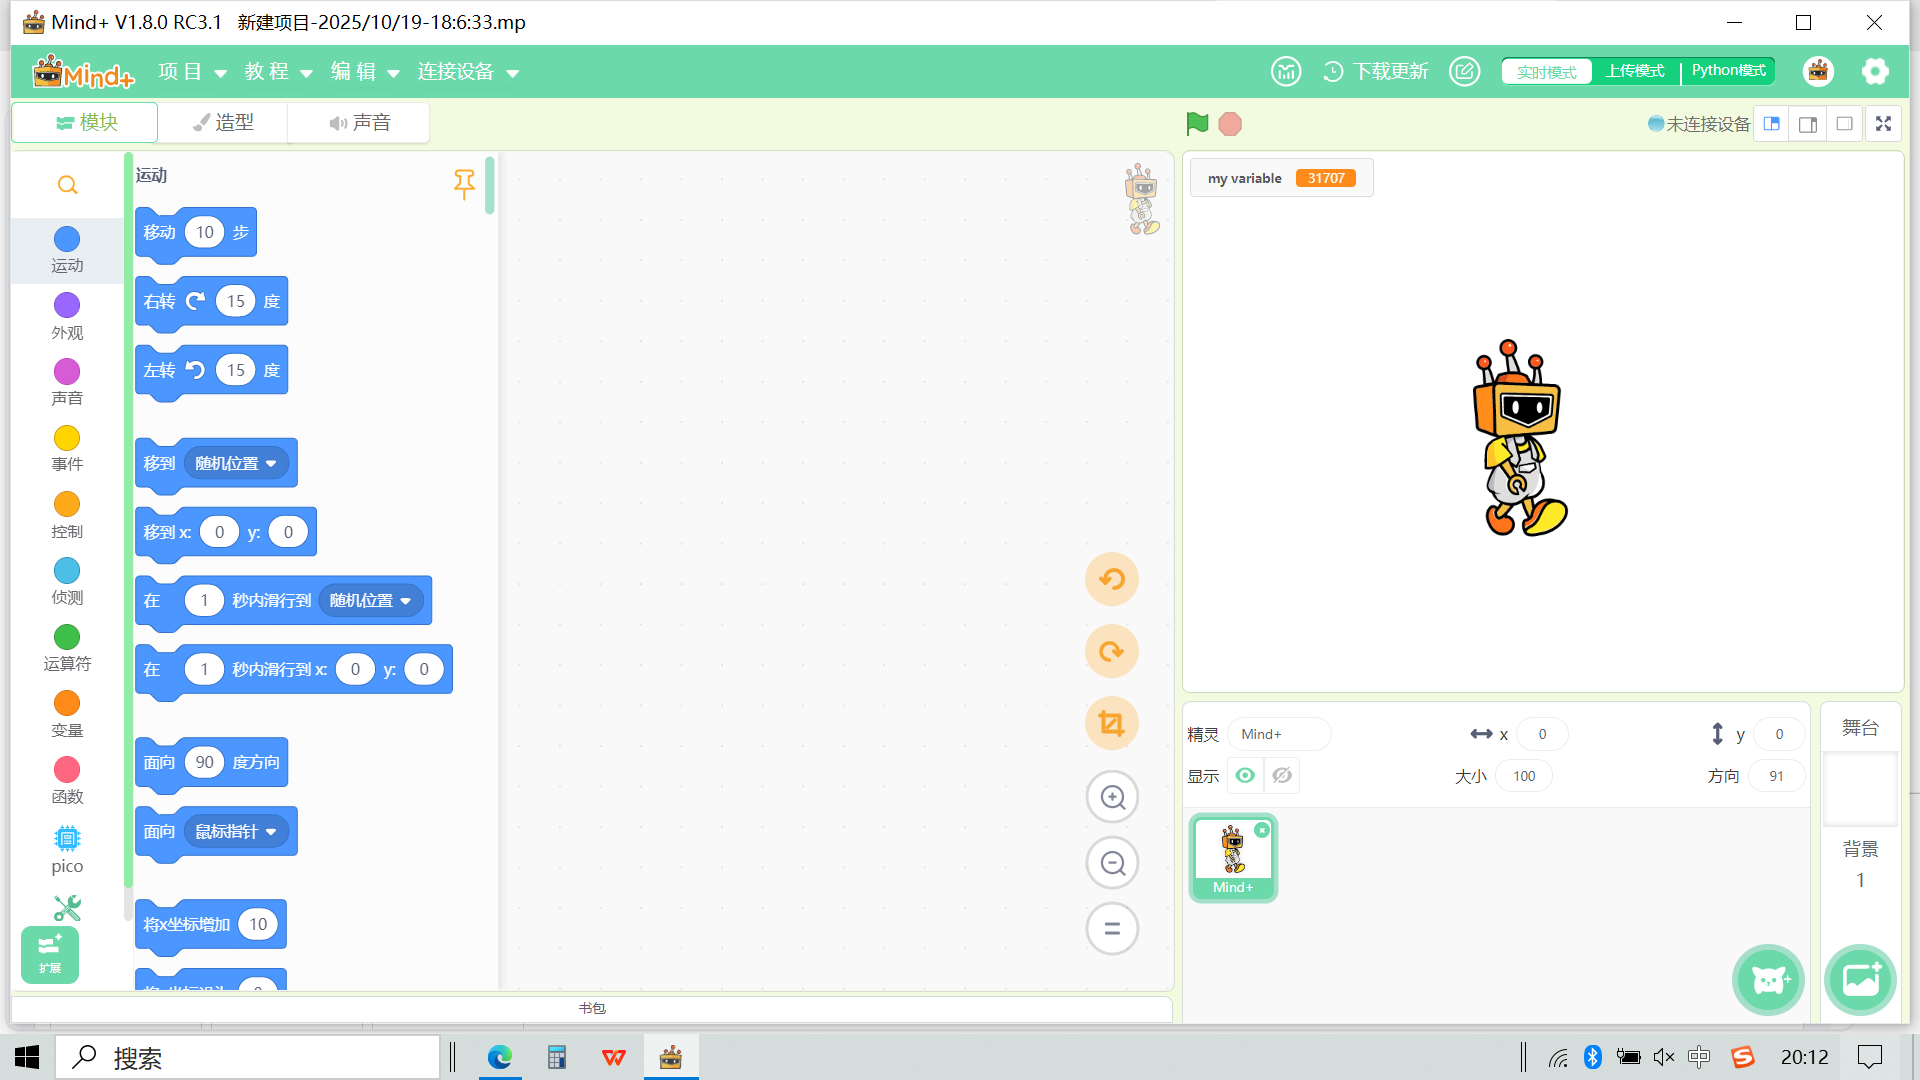The height and width of the screenshot is (1080, 1920).
Task: Show the sprite with eye icon
Action: click(1245, 775)
